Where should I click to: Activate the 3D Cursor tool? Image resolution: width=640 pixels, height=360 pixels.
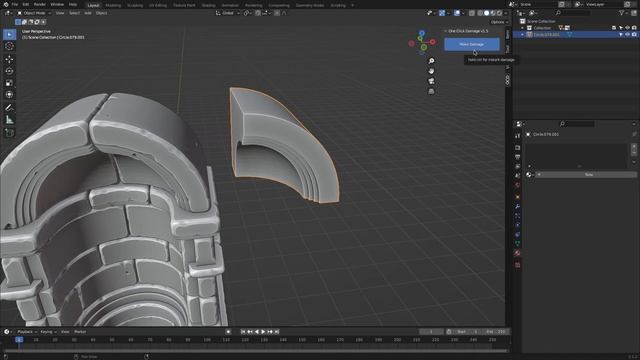pos(9,46)
